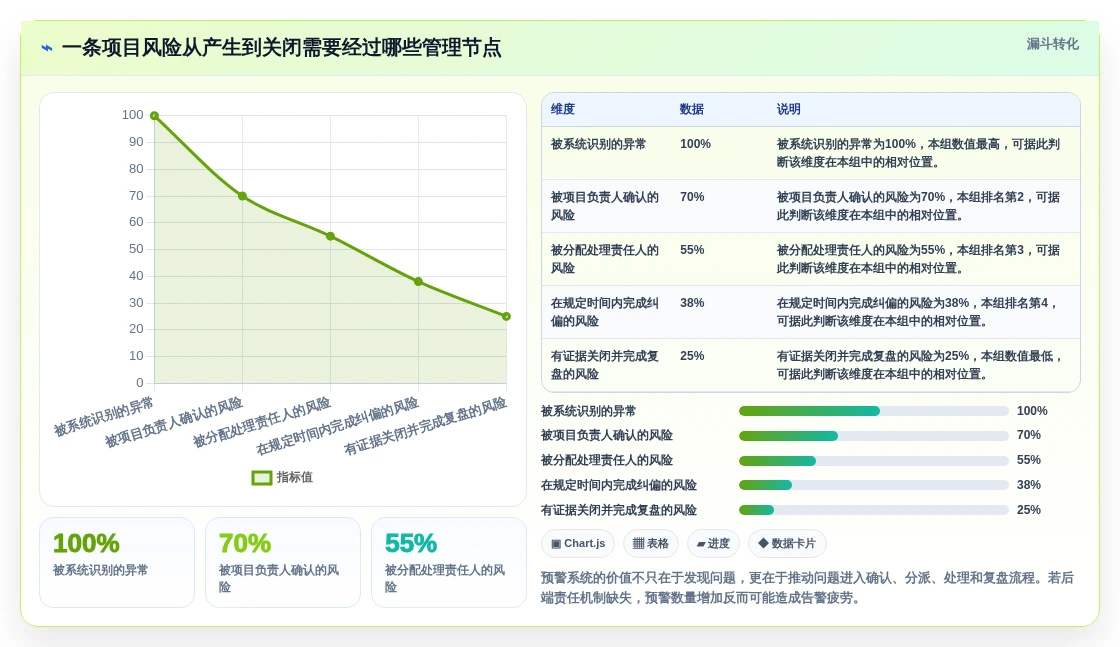
Task: Click the 漏斗转化 tag at top right
Action: 1052,44
